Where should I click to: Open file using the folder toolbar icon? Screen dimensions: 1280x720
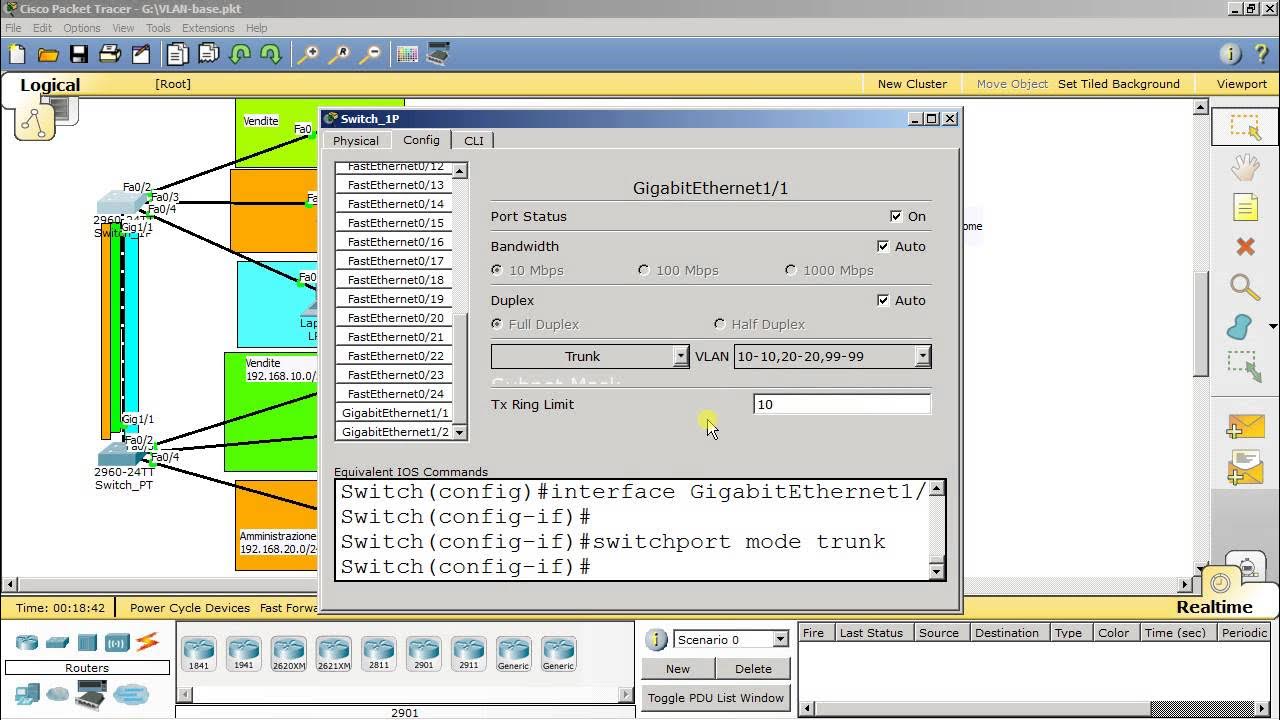coord(48,54)
